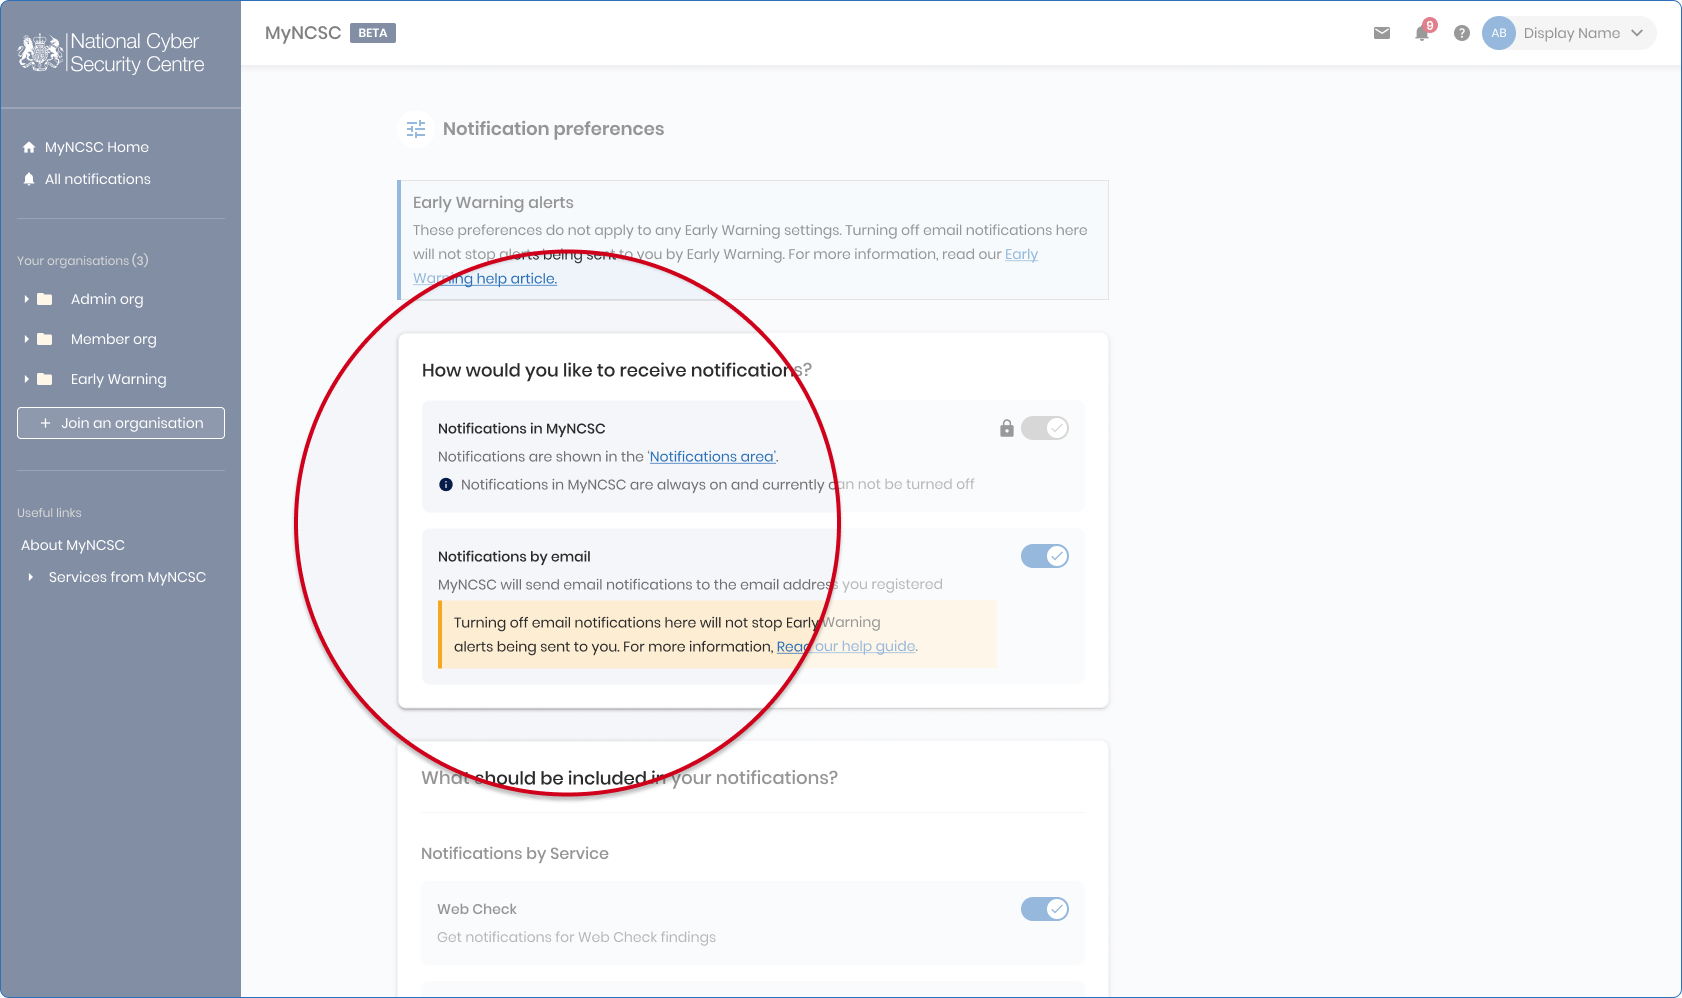Open About MyNCSC link in sidebar

(73, 545)
